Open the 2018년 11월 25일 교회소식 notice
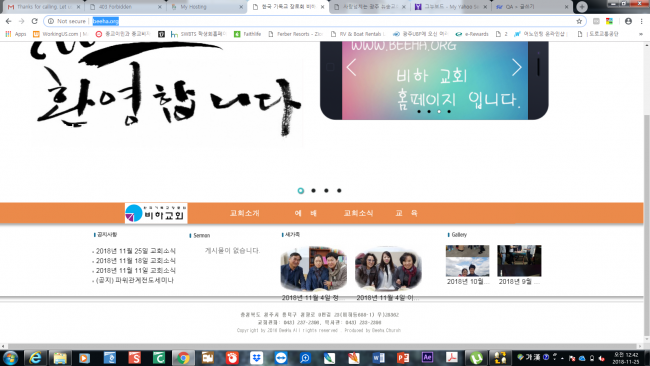 (x=136, y=251)
